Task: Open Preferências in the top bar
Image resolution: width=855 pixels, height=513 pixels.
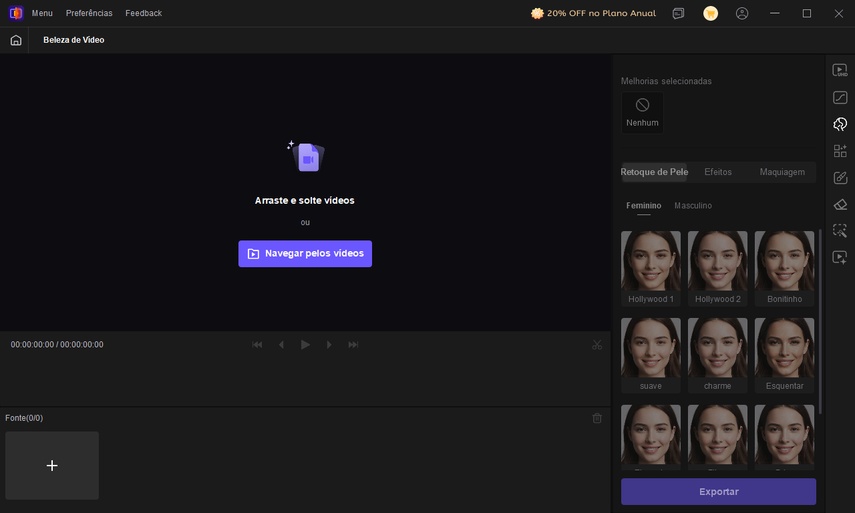Action: (89, 13)
